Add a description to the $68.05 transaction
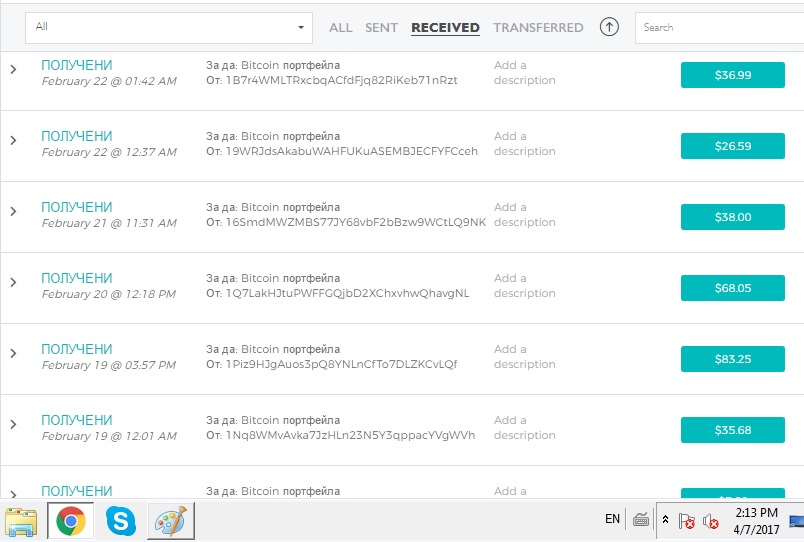804x542 pixels. point(525,286)
